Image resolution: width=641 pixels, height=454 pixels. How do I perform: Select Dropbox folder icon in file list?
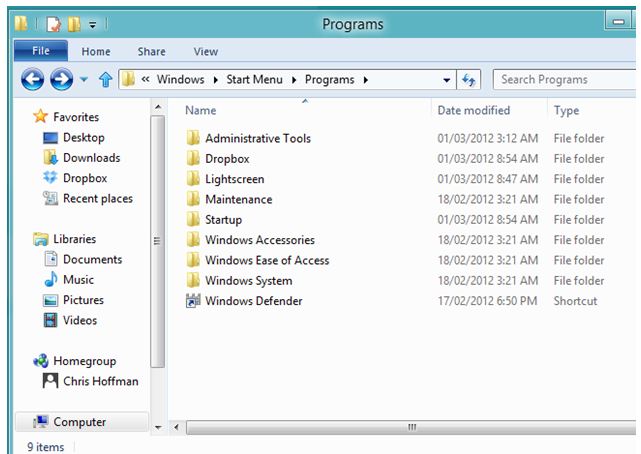[193, 159]
